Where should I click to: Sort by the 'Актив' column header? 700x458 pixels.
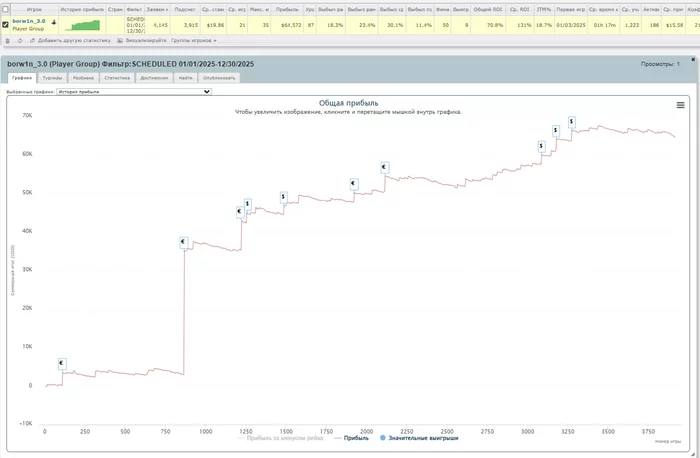[x=651, y=9]
